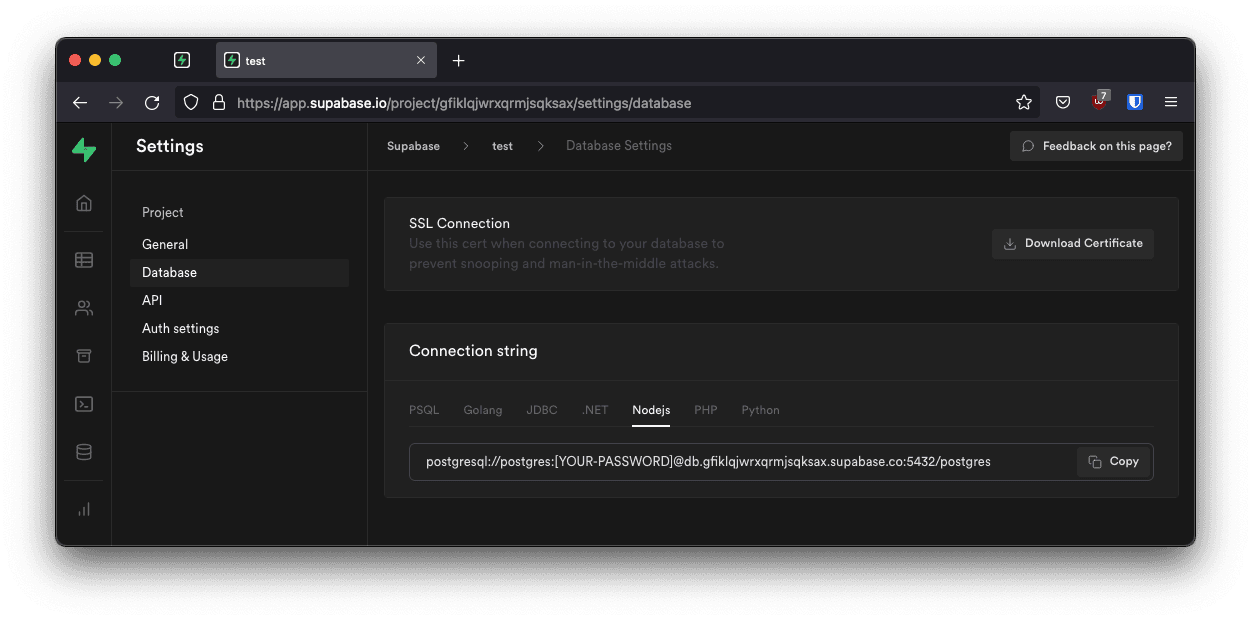Open Firefox hamburger menu
Image resolution: width=1251 pixels, height=620 pixels.
pyautogui.click(x=1171, y=102)
